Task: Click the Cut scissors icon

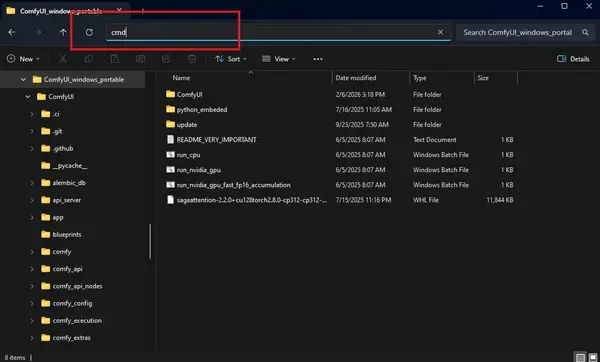Action: click(63, 59)
